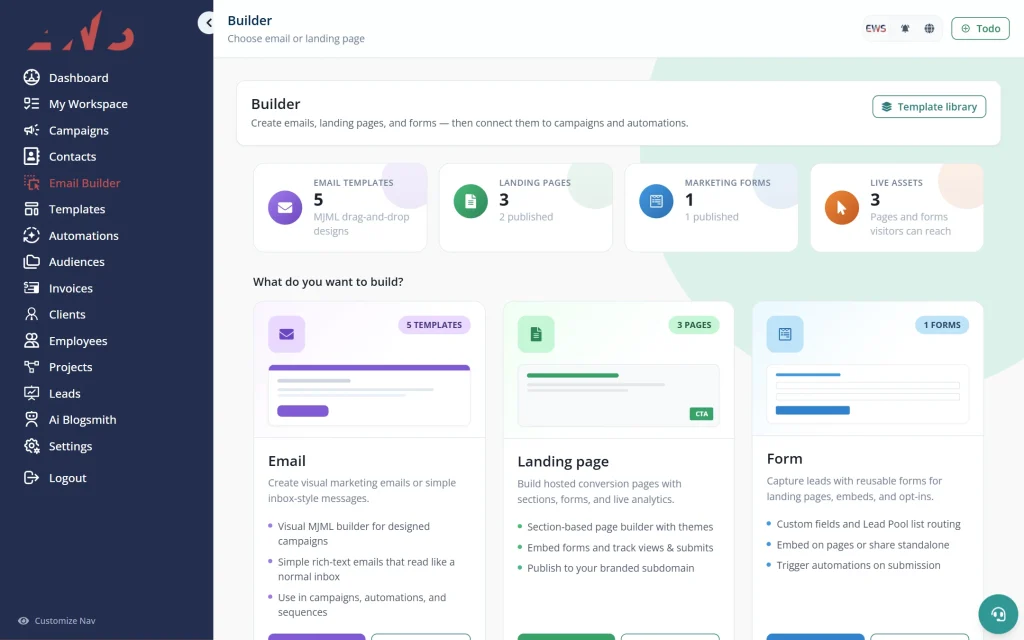Viewport: 1024px width, 640px height.
Task: Click the Todo button
Action: (980, 29)
